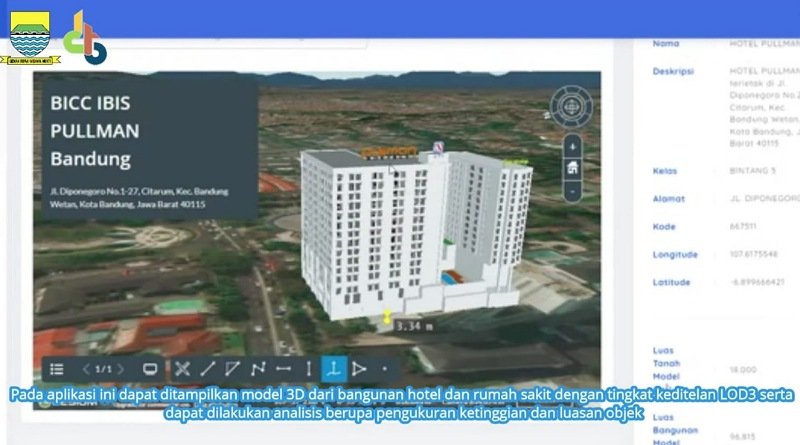This screenshot has width=800, height=445.
Task: Select the highlighted height from terrain tool
Action: (334, 368)
